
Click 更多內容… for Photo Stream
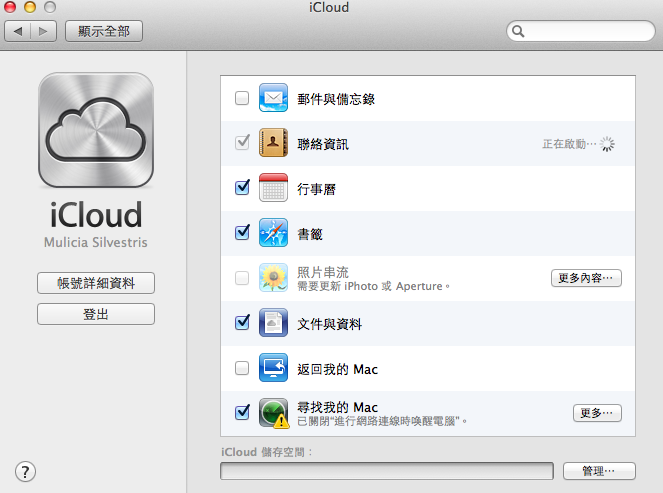point(586,278)
